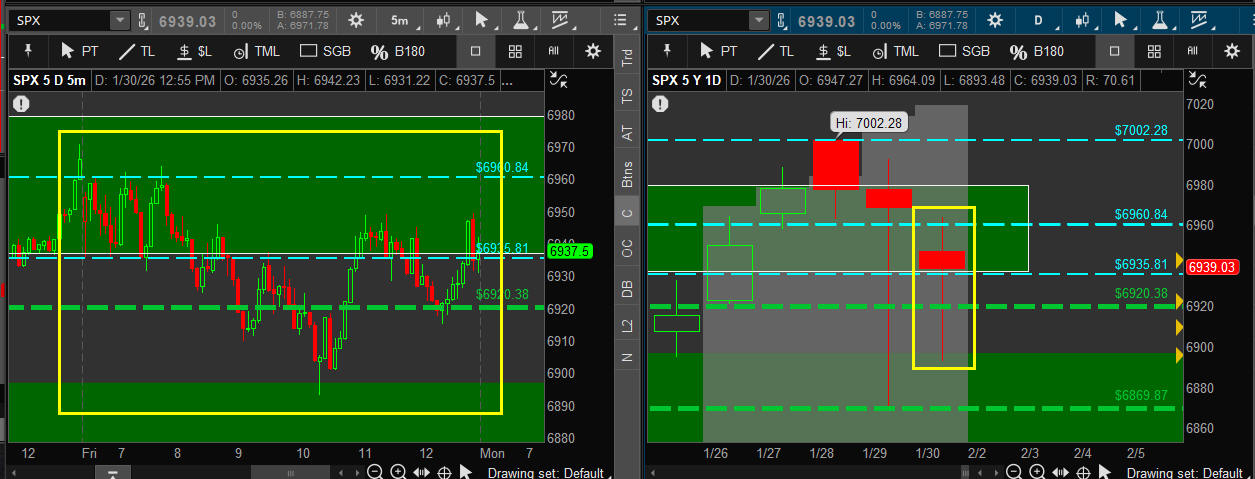The width and height of the screenshot is (1255, 479).
Task: Click the PT pointer tool button in right chart
Action: (719, 51)
